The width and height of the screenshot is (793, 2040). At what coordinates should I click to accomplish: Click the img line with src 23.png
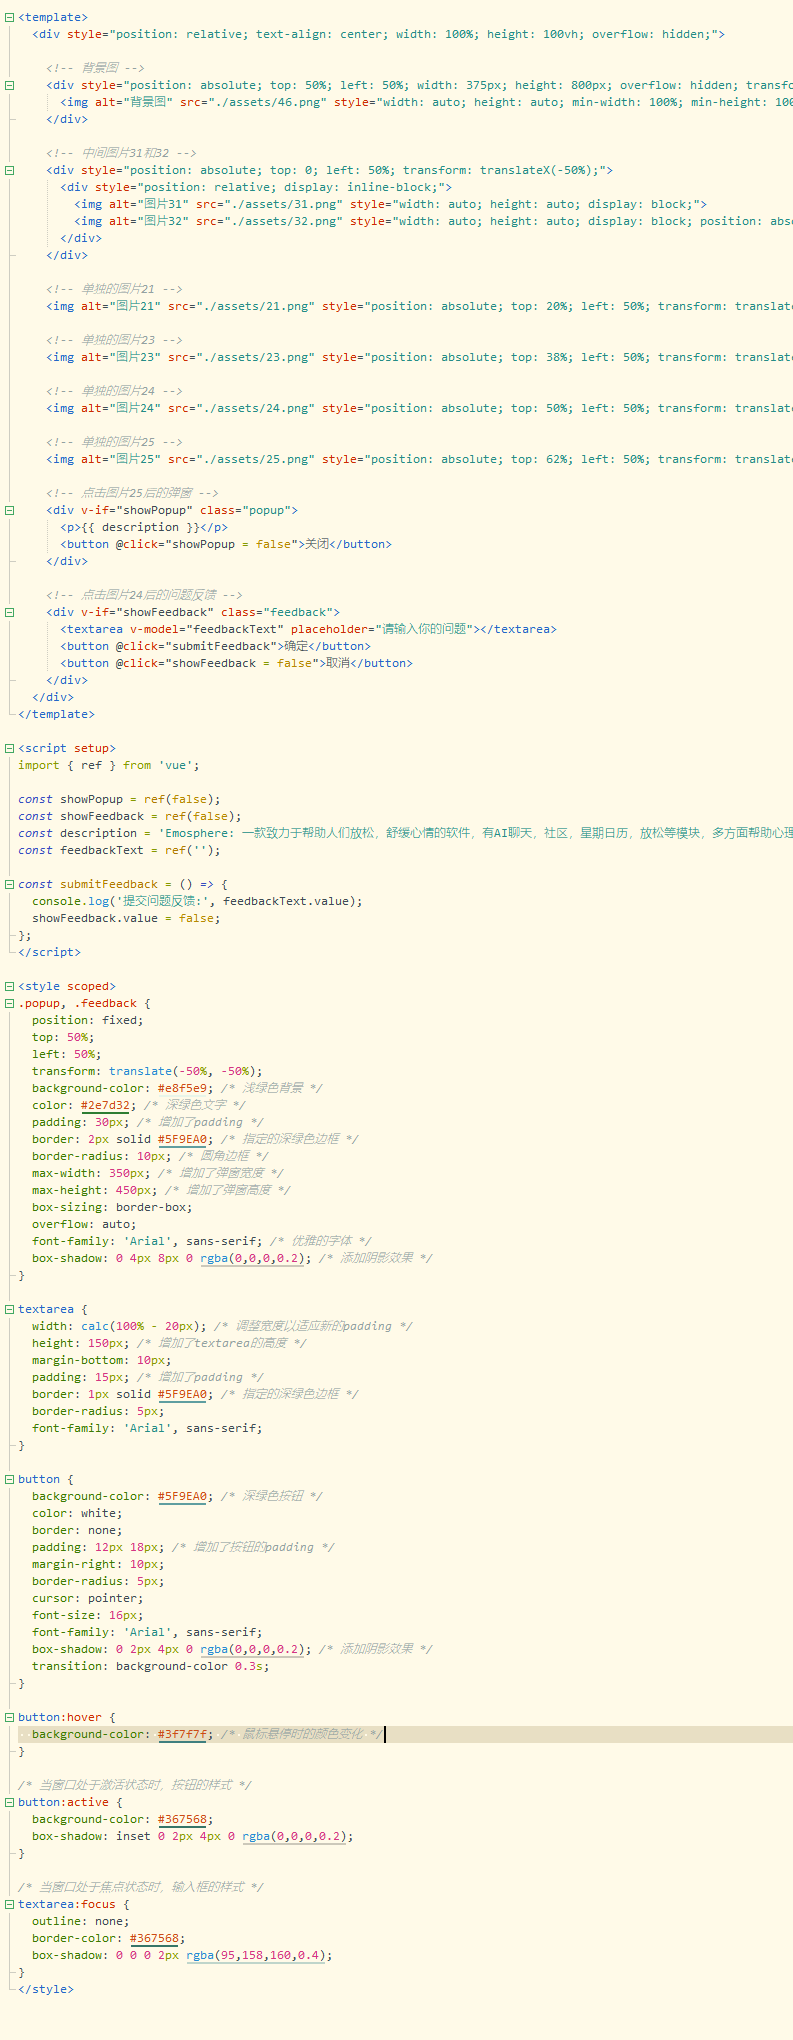(419, 357)
